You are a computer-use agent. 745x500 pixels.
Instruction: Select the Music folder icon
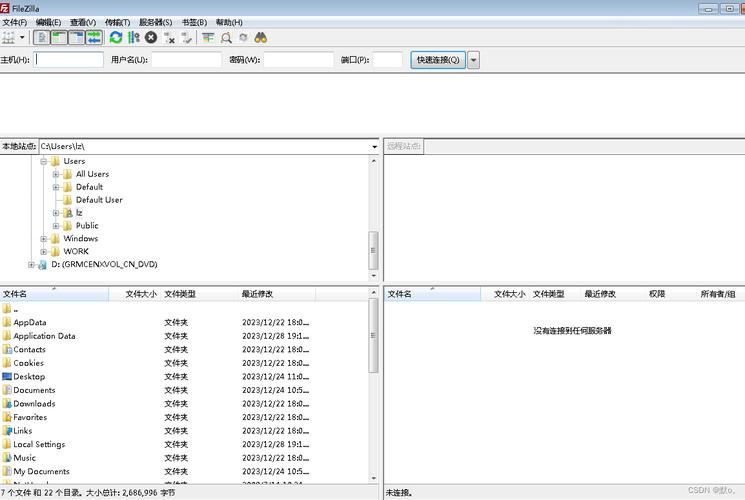click(x=7, y=458)
